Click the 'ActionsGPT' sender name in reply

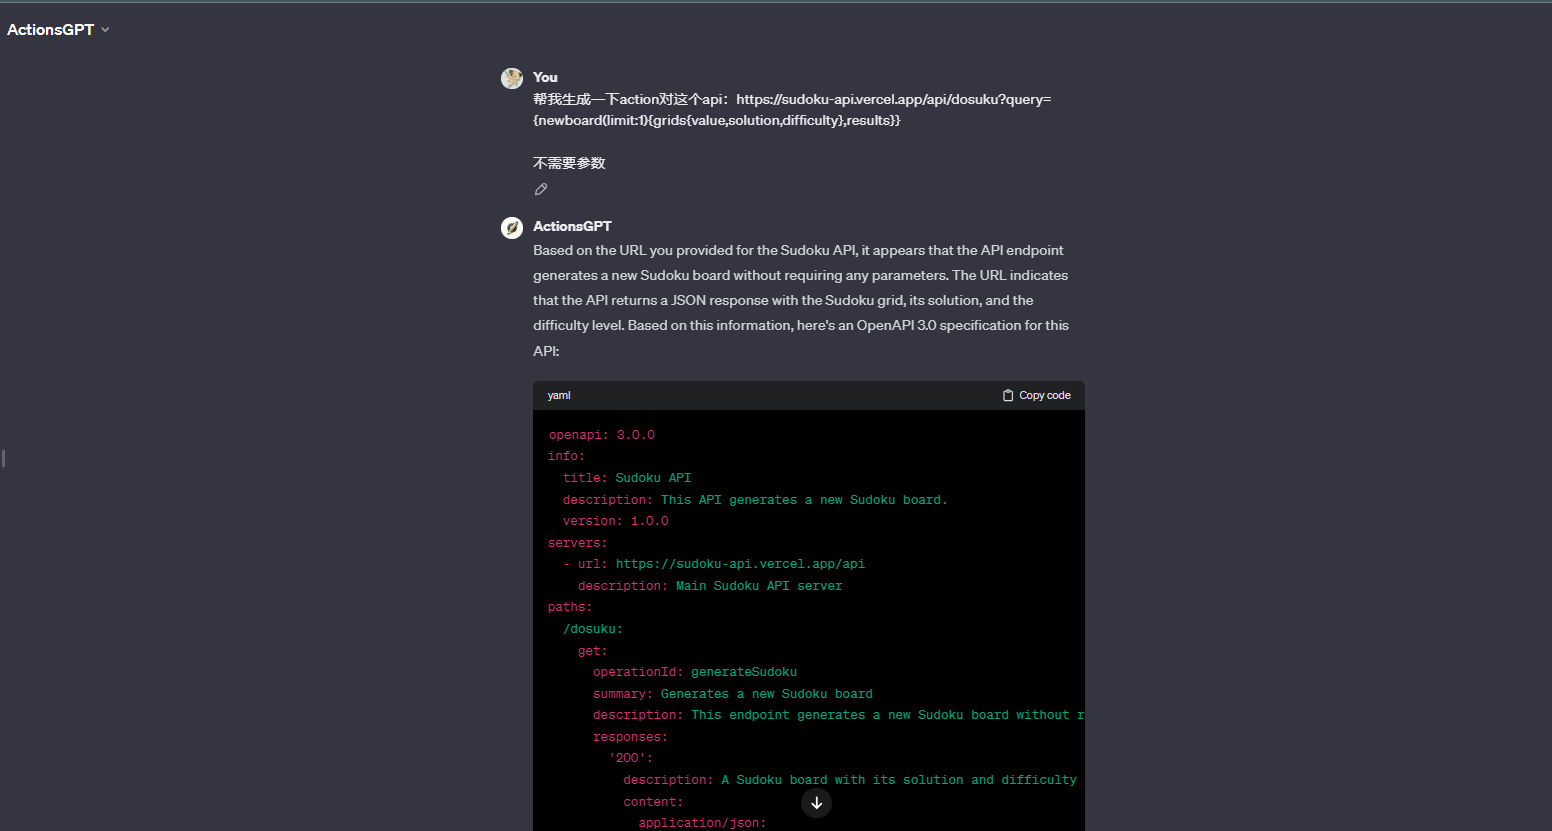pos(572,226)
